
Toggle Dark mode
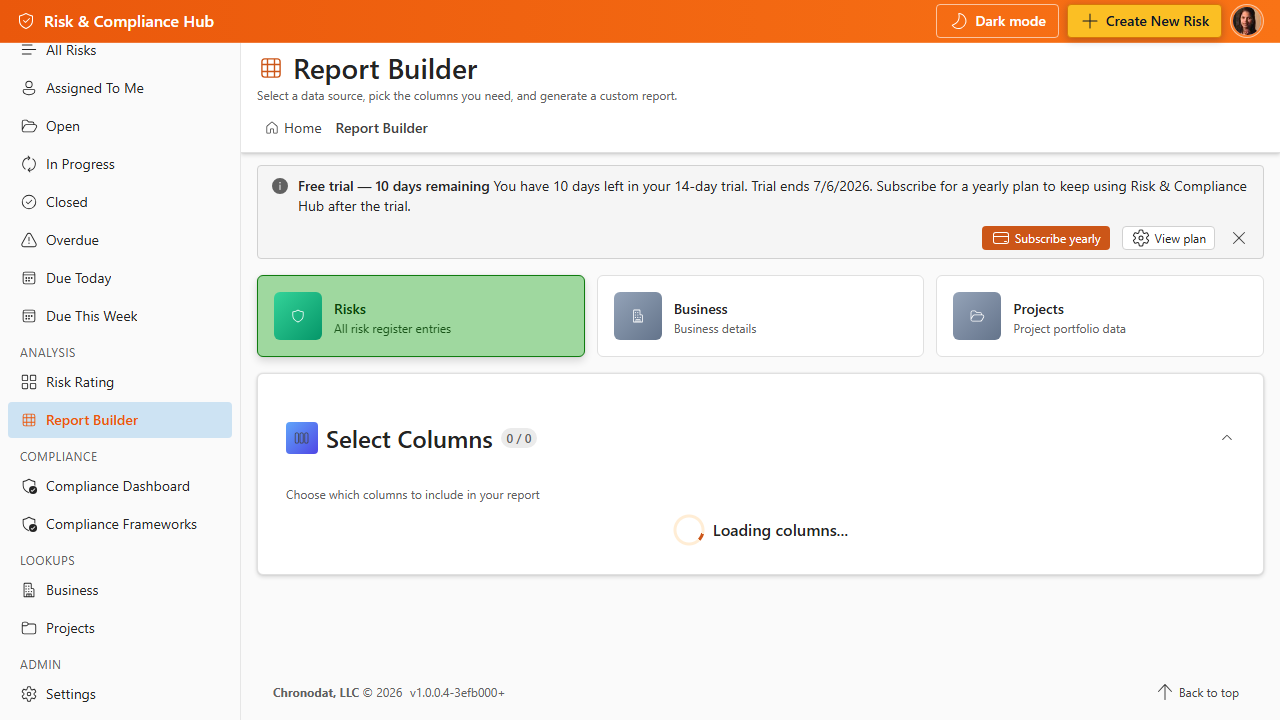tap(997, 21)
